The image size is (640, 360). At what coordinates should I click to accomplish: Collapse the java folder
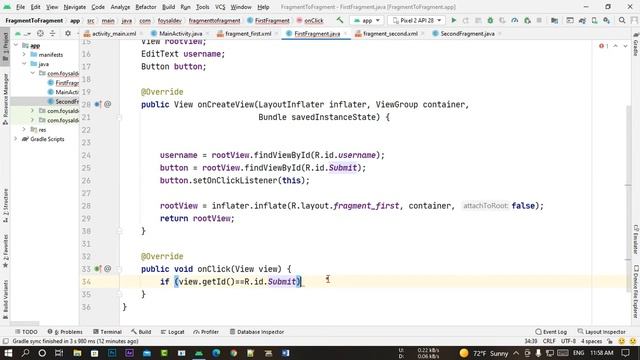point(24,64)
